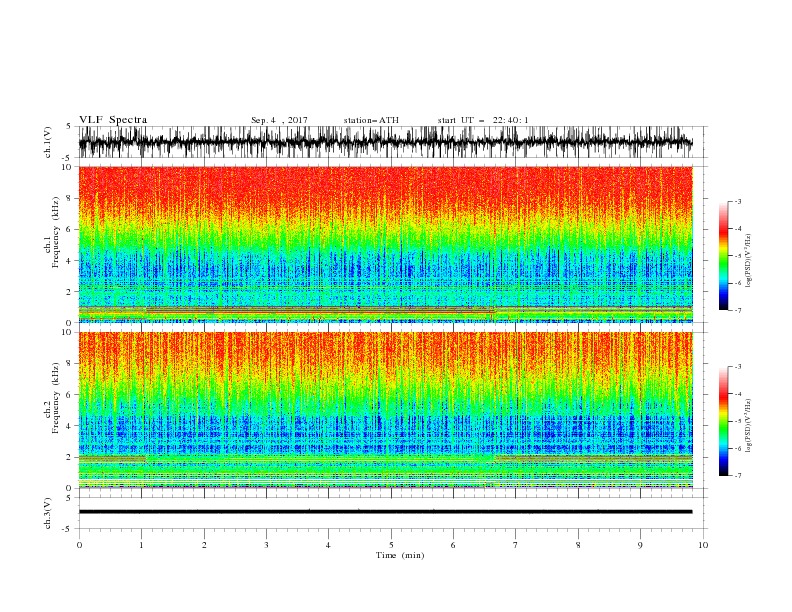Click the "ch.1(V)" waveform axis label

coord(48,142)
